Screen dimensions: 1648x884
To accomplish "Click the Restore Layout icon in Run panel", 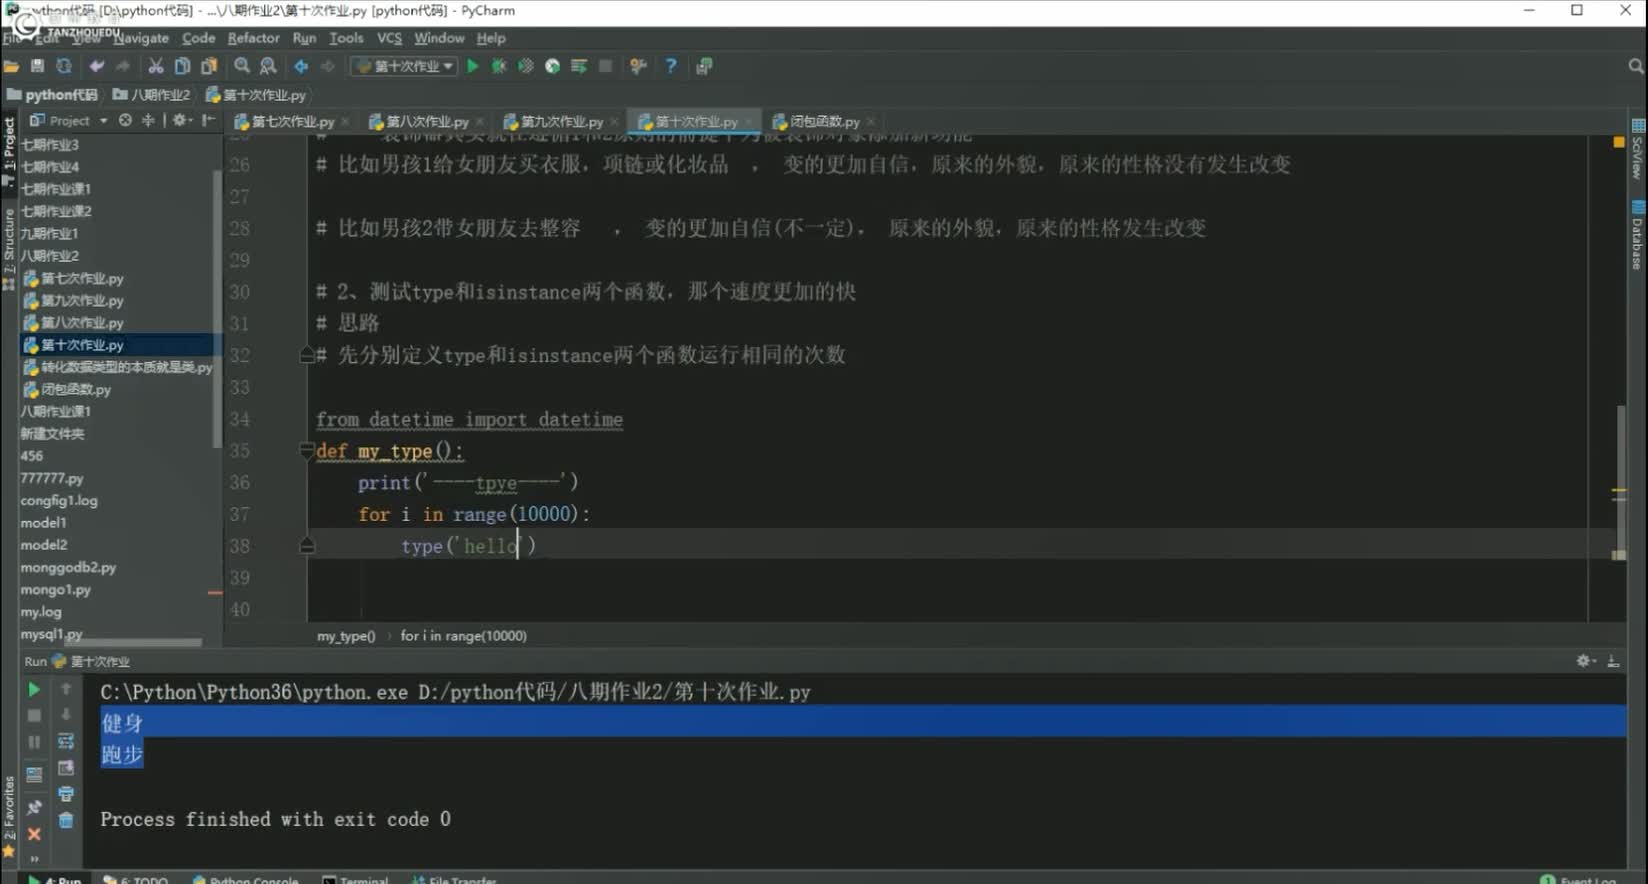I will [33, 775].
